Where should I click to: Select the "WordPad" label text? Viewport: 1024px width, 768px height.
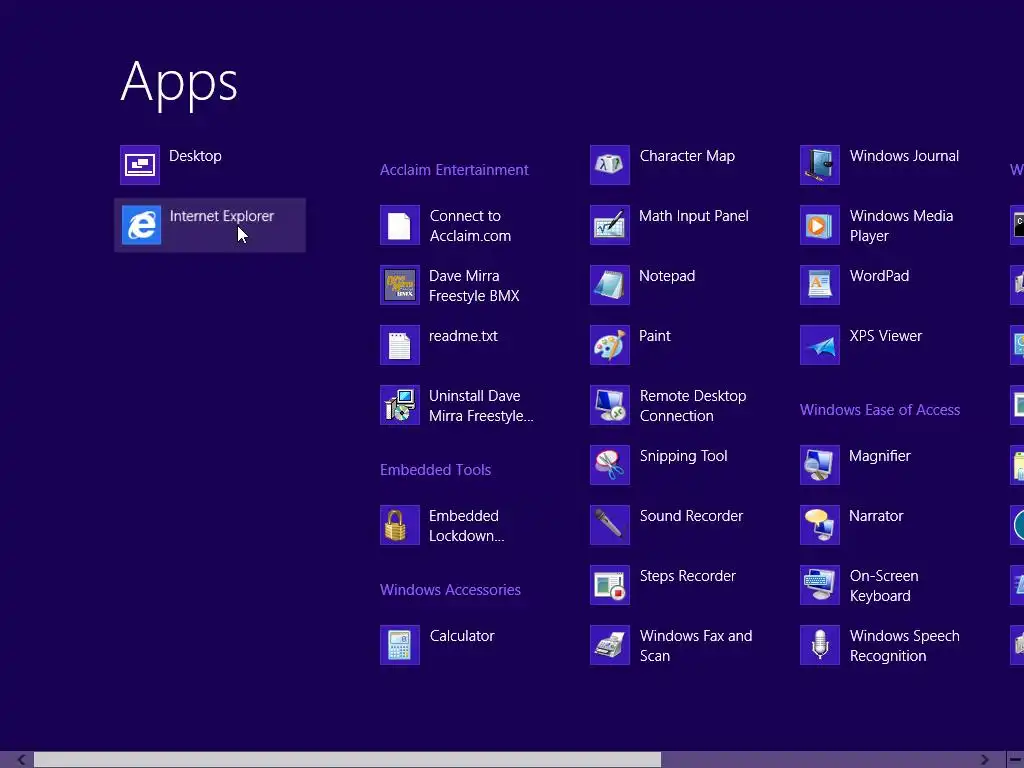879,276
